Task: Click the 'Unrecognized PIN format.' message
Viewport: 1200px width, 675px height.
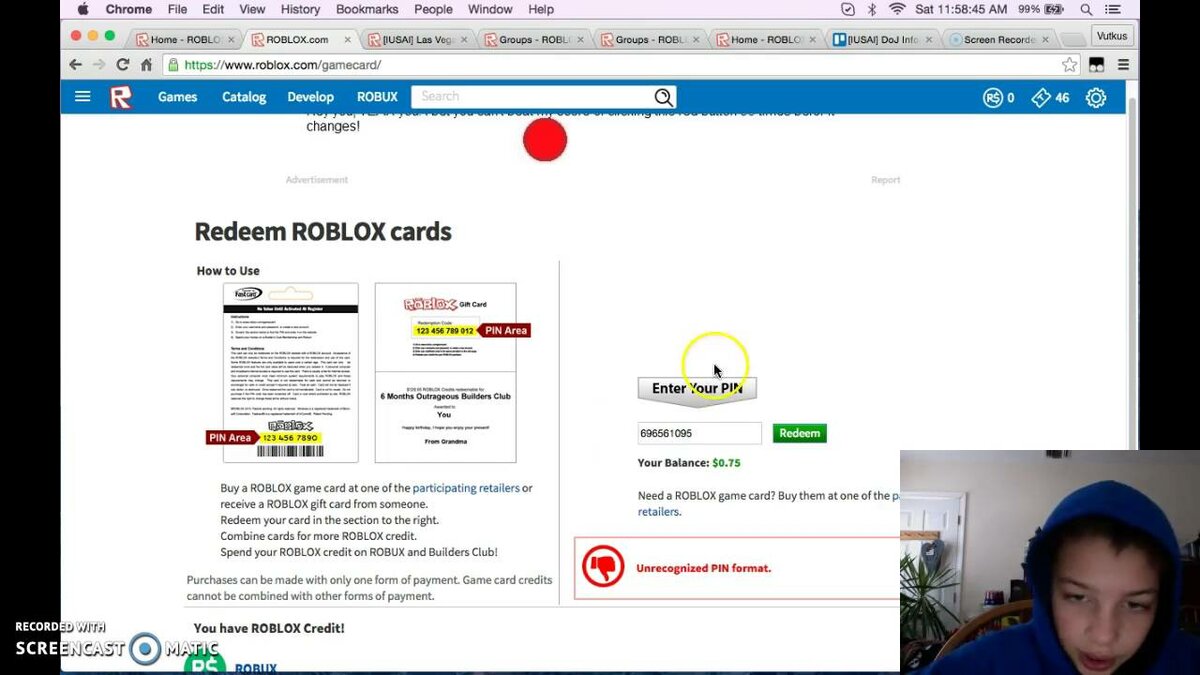Action: 703,568
